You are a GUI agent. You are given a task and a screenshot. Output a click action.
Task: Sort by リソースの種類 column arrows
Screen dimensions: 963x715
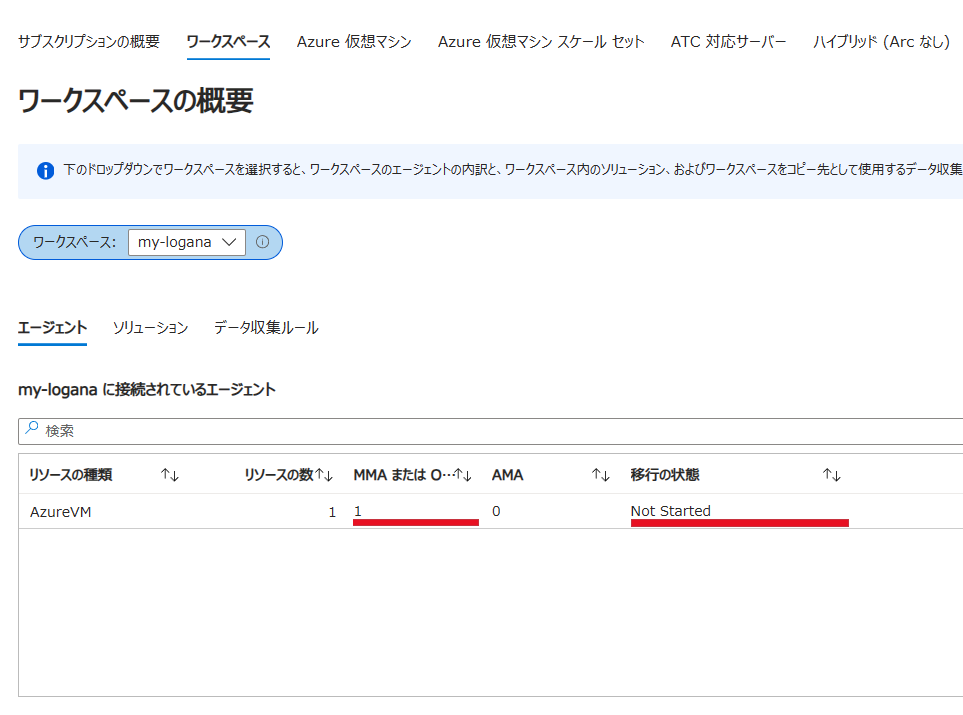[169, 475]
